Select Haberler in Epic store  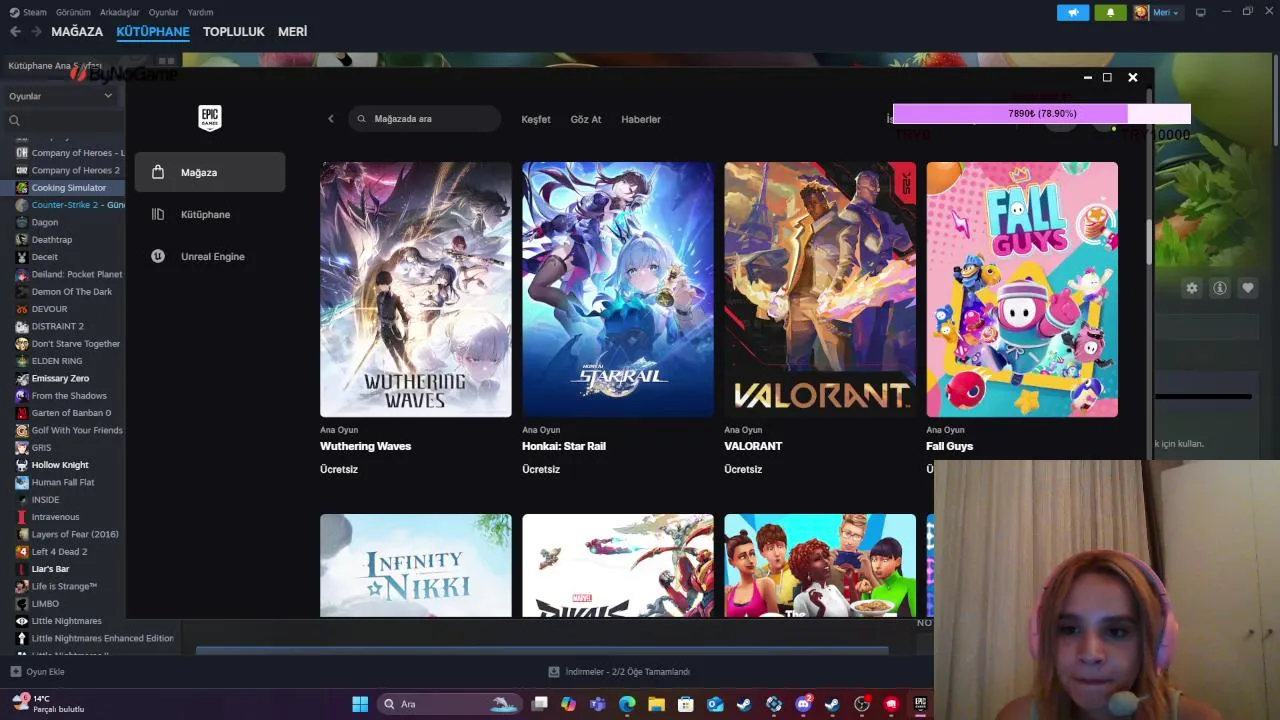click(641, 119)
